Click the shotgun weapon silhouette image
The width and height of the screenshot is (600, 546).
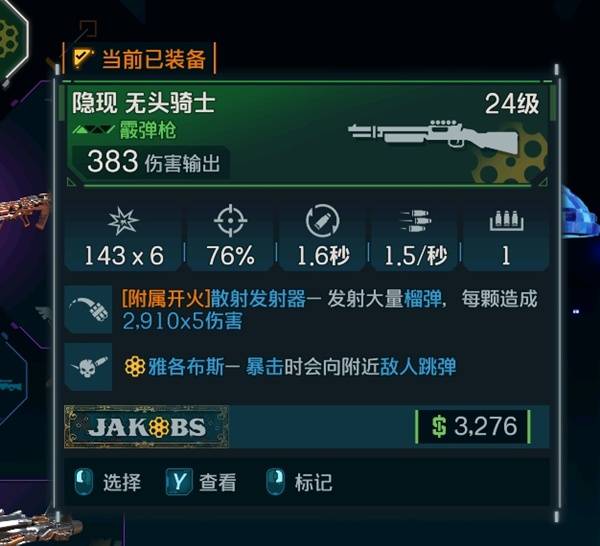pos(433,135)
